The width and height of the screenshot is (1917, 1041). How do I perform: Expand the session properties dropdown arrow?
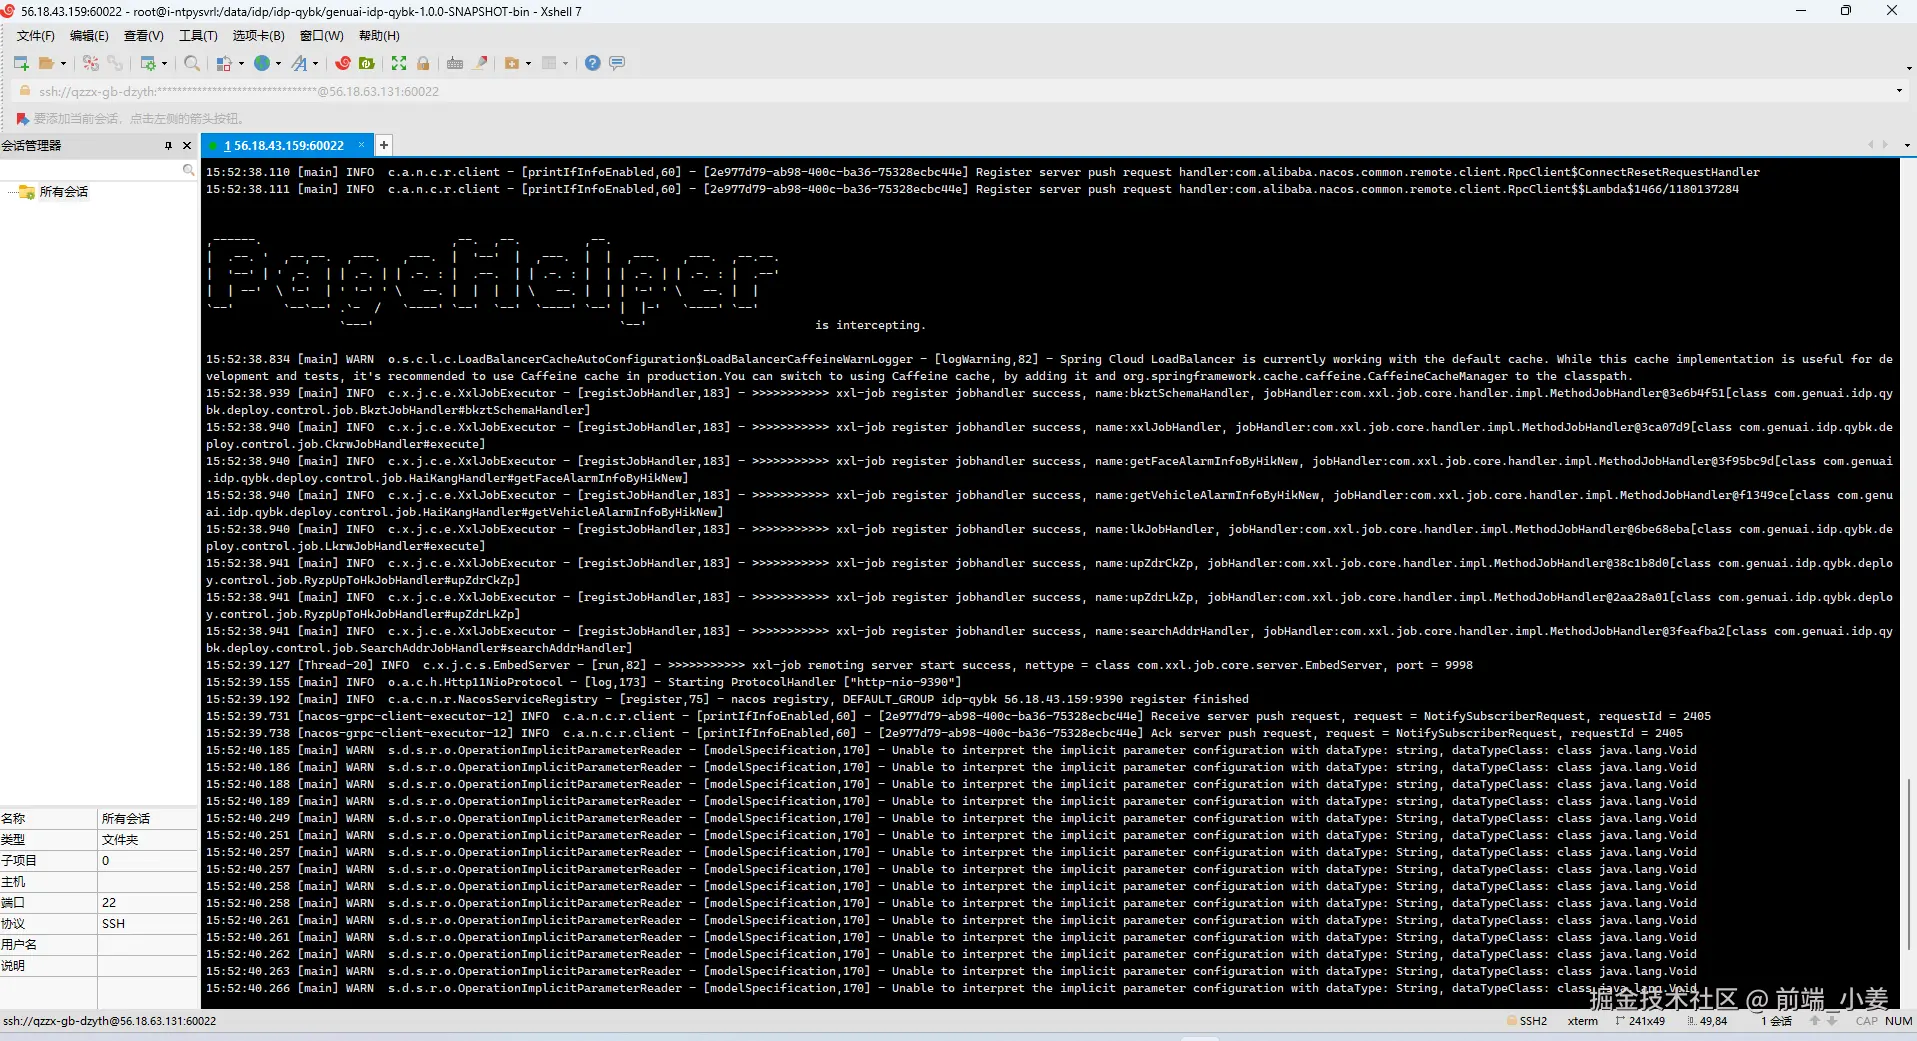(165, 64)
